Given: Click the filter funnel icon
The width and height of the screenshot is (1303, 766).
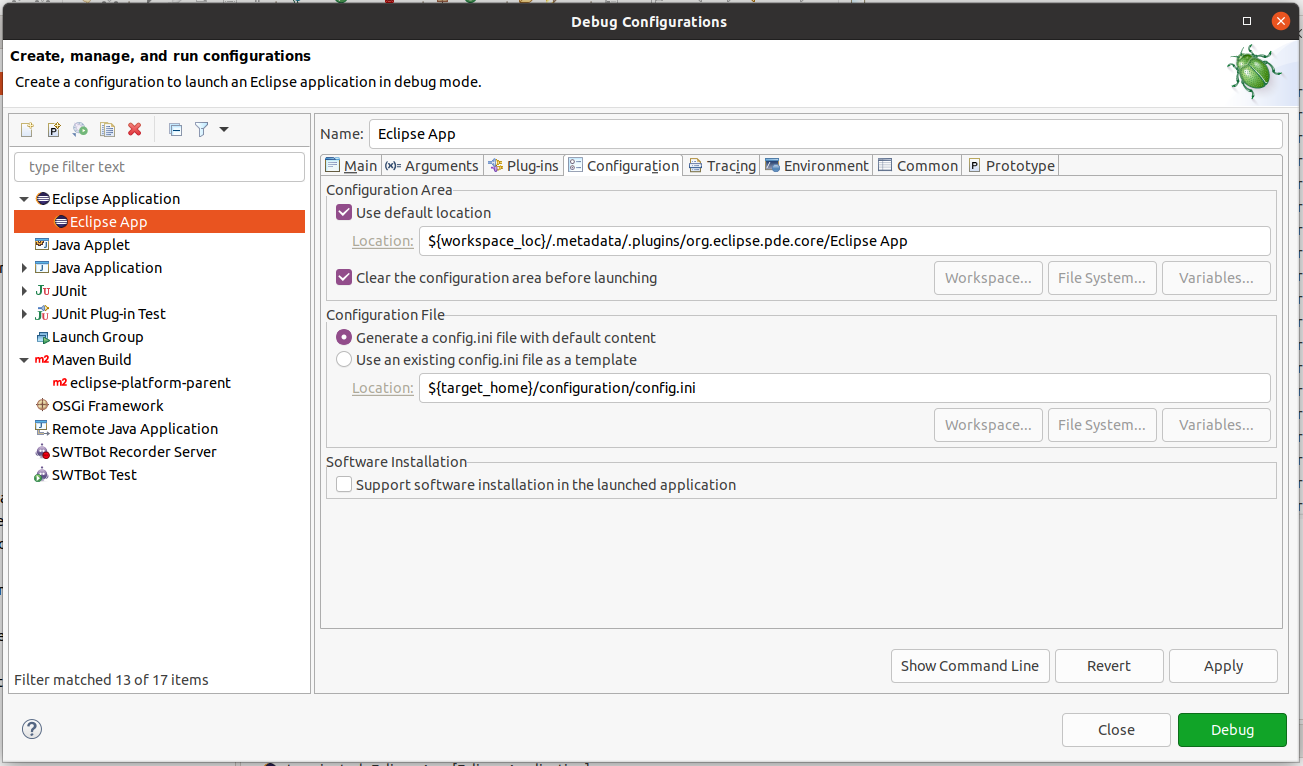Looking at the screenshot, I should coord(201,129).
